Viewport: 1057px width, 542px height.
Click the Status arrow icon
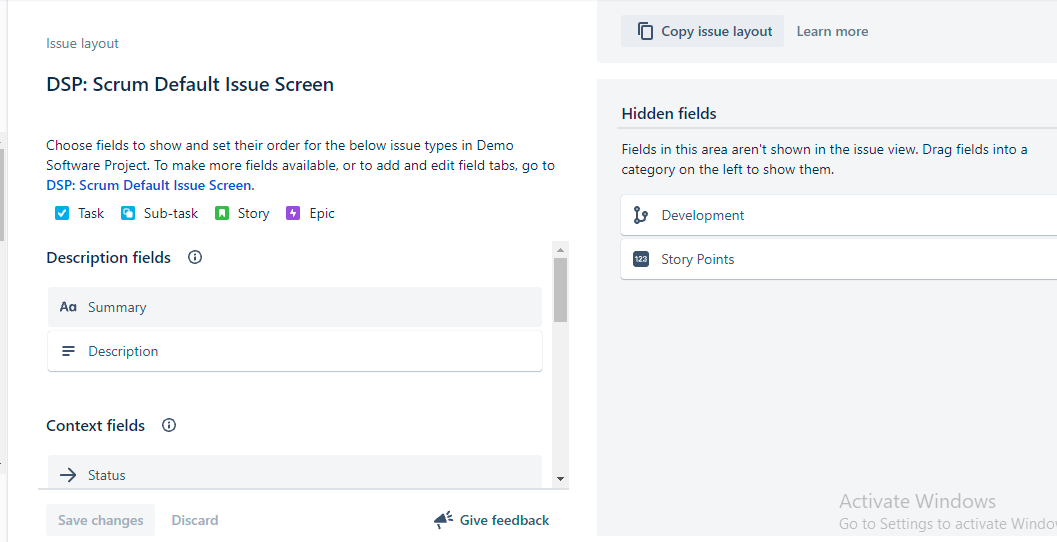click(68, 475)
